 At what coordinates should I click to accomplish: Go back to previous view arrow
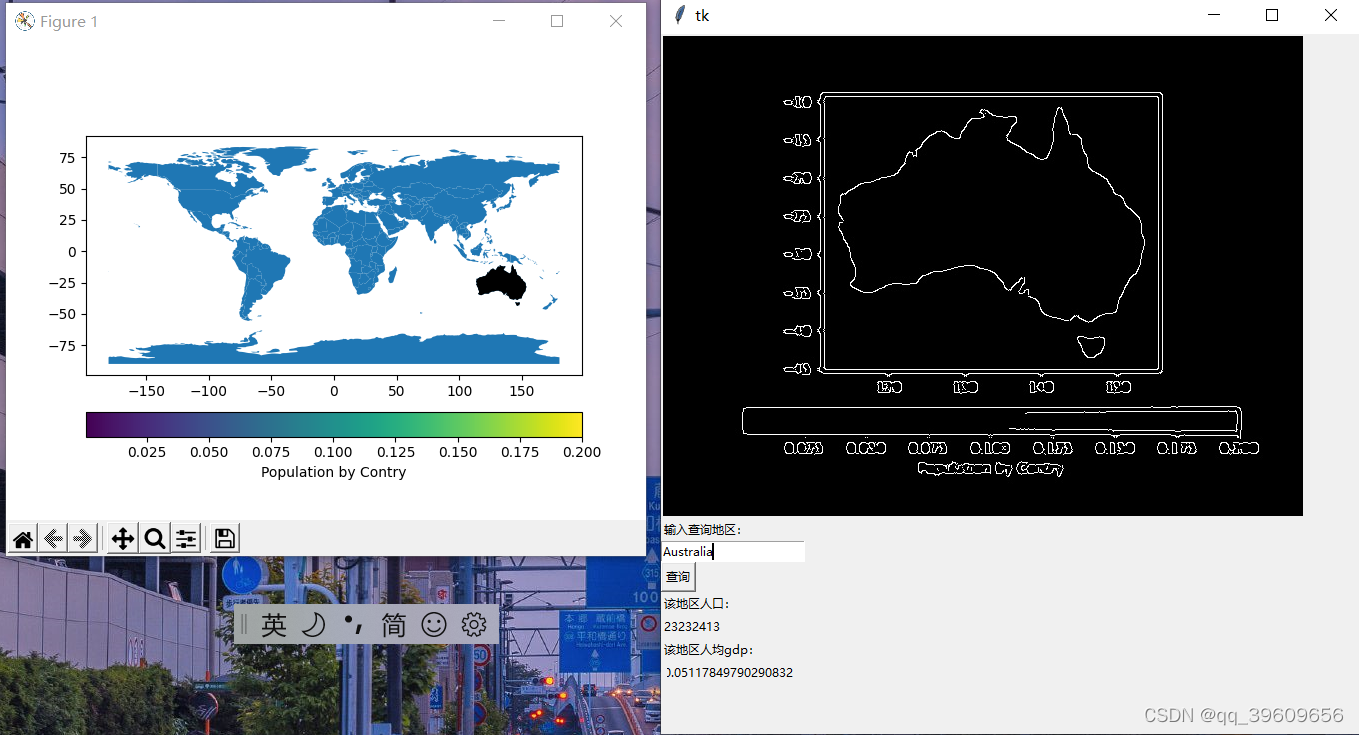(x=53, y=540)
